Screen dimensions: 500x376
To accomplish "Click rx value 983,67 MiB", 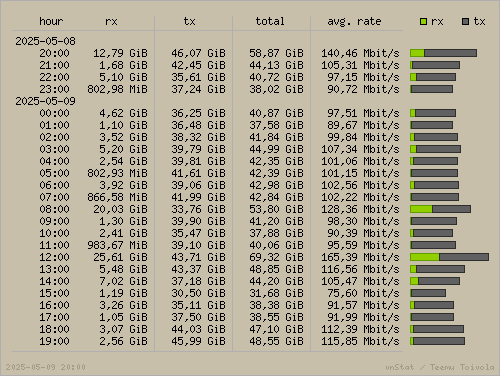I will tap(117, 245).
